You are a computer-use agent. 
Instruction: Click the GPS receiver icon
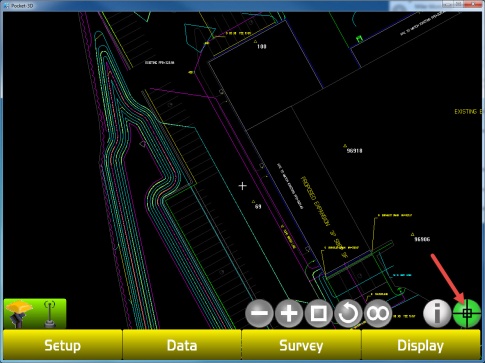(19, 314)
